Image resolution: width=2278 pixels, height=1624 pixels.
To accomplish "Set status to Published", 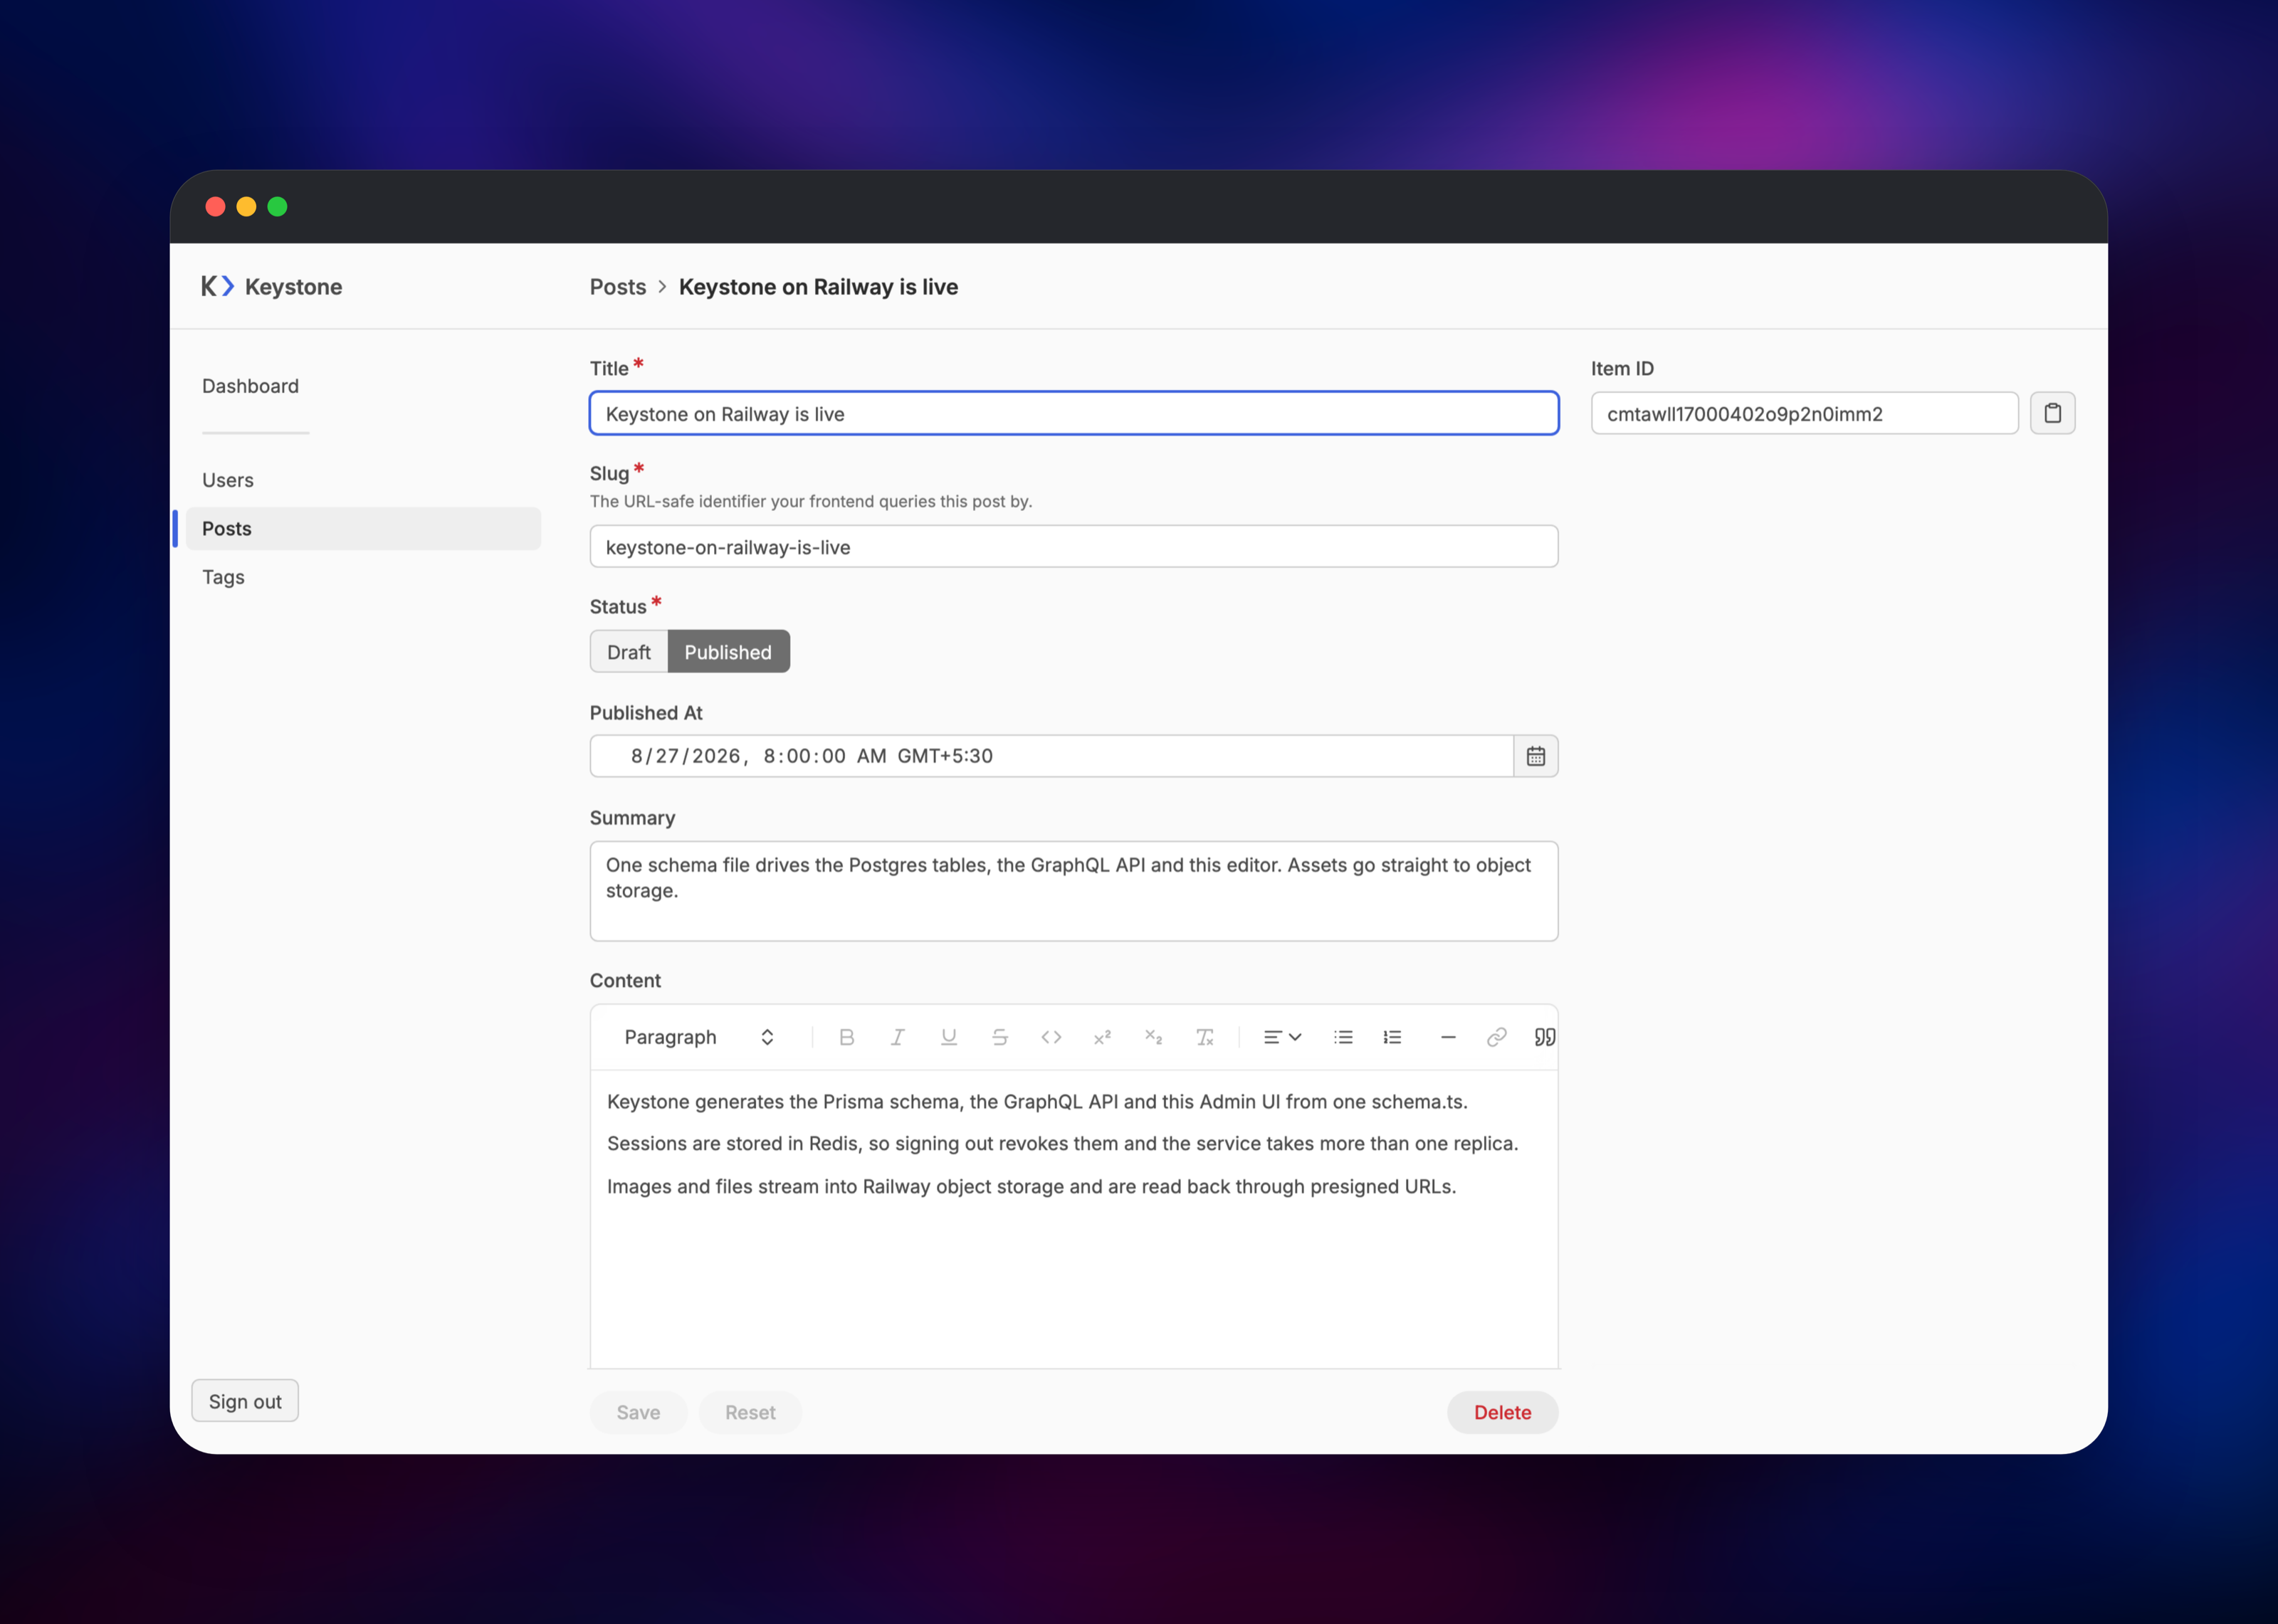I will [728, 652].
